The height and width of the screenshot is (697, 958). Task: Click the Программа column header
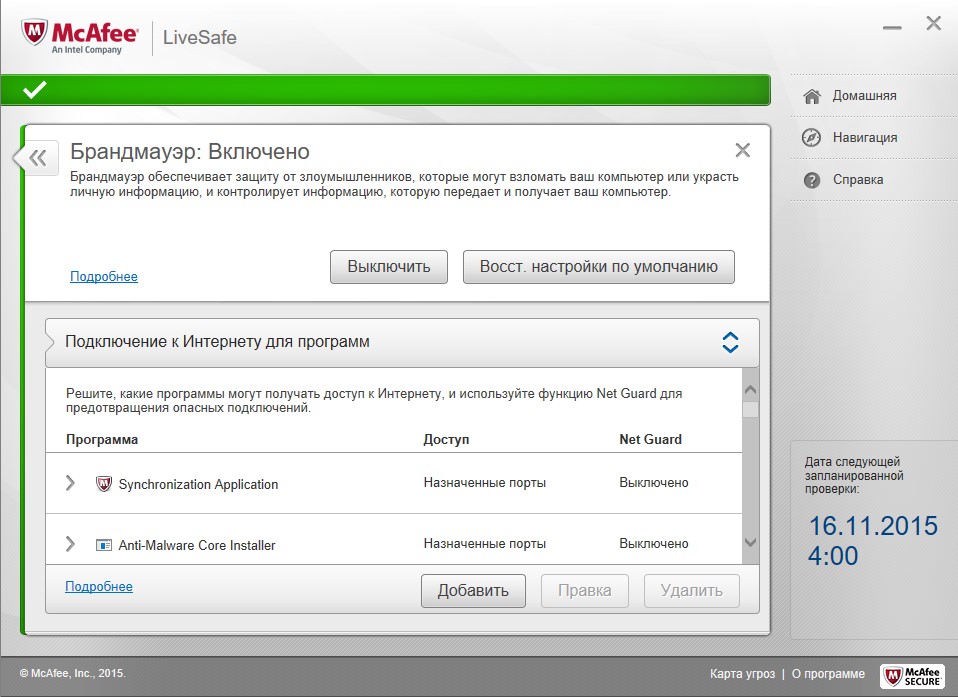click(x=102, y=439)
